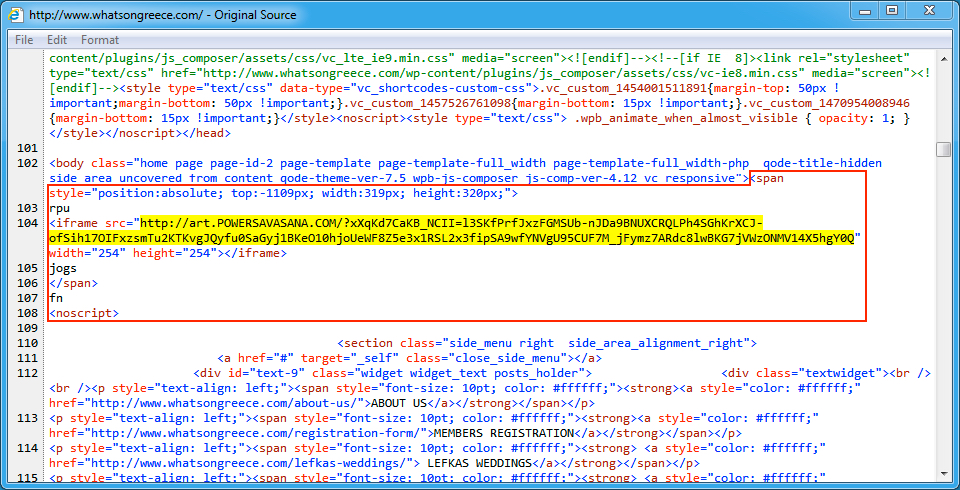Close the Original Source window
The height and width of the screenshot is (490, 960).
927,14
